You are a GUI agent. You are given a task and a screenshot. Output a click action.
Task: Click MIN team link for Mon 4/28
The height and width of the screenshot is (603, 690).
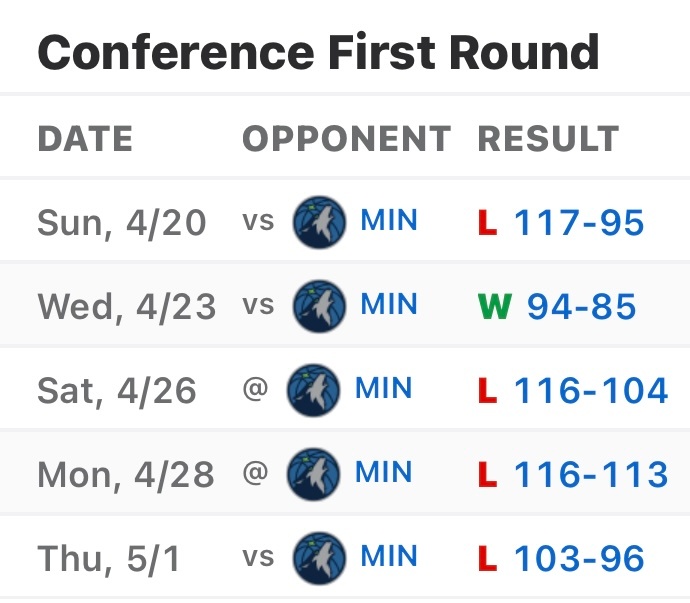tap(383, 472)
